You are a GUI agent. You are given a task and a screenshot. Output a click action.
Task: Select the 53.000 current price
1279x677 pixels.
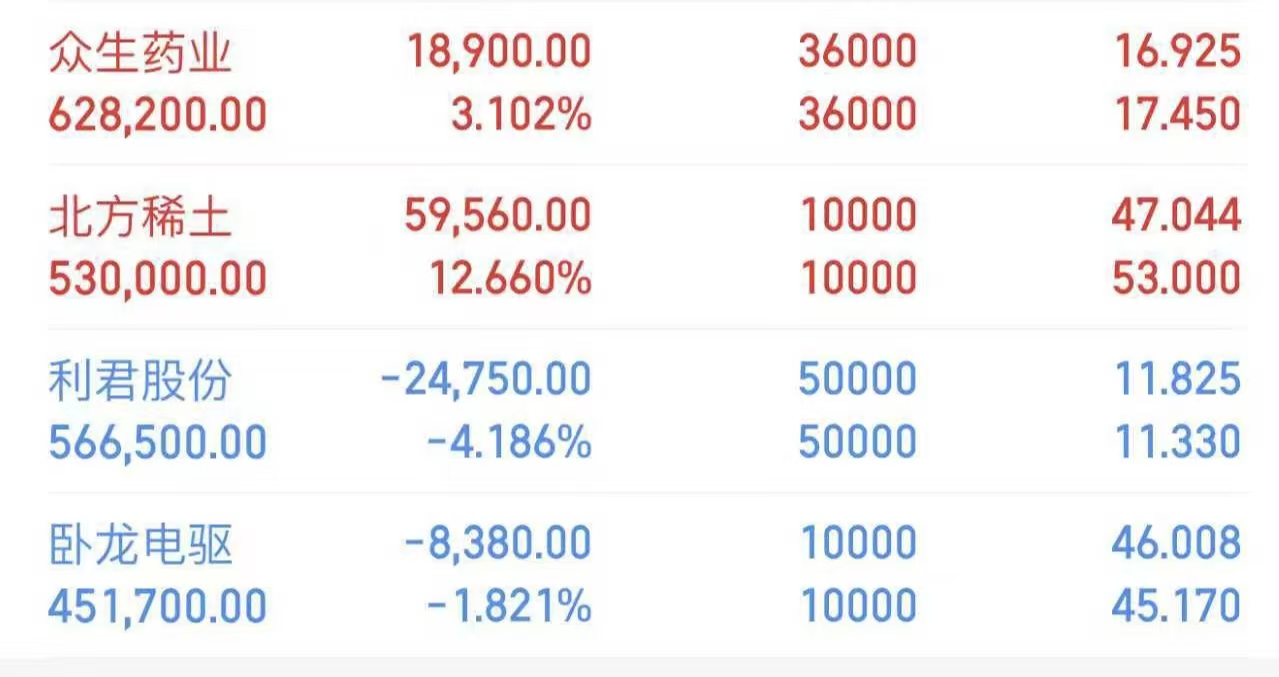pos(1176,278)
